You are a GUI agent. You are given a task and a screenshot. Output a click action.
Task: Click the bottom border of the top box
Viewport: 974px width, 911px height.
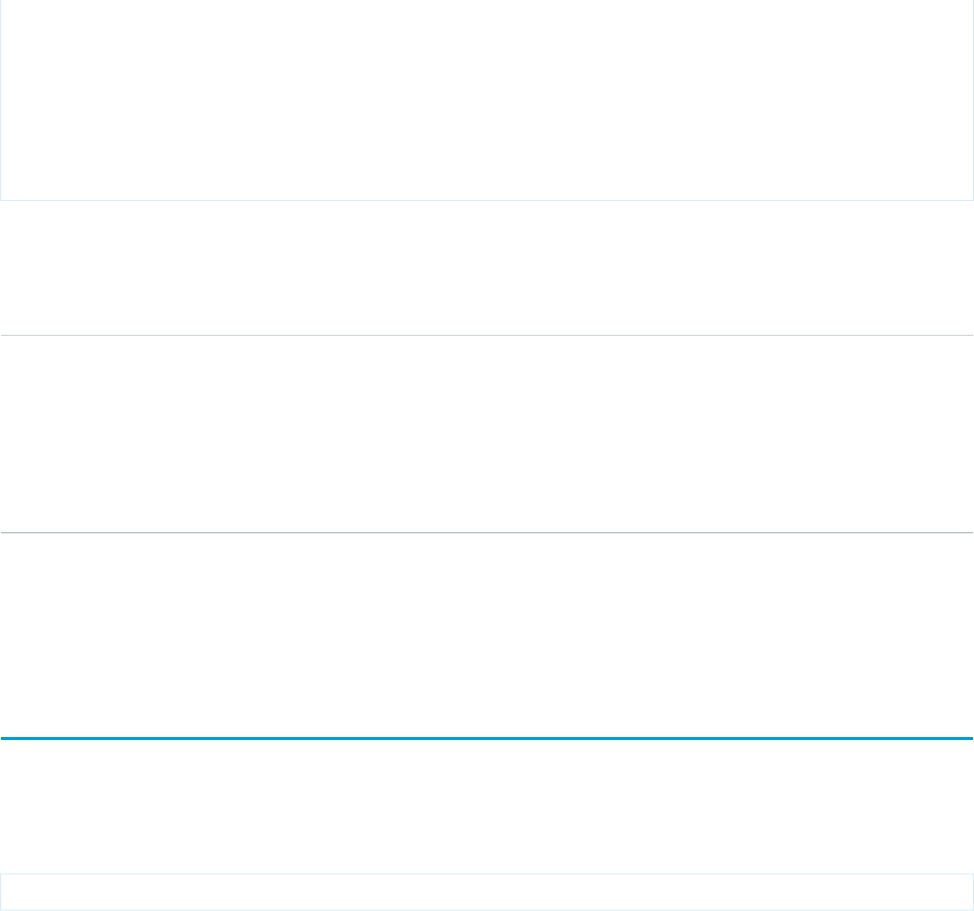487,200
